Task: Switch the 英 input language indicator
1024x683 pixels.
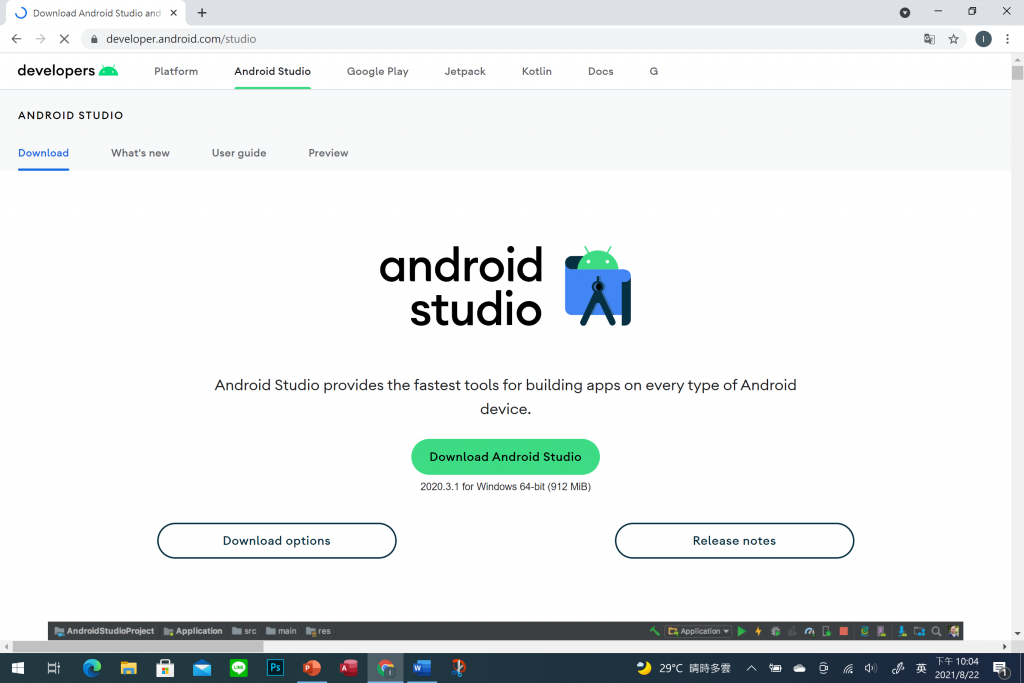Action: 921,668
